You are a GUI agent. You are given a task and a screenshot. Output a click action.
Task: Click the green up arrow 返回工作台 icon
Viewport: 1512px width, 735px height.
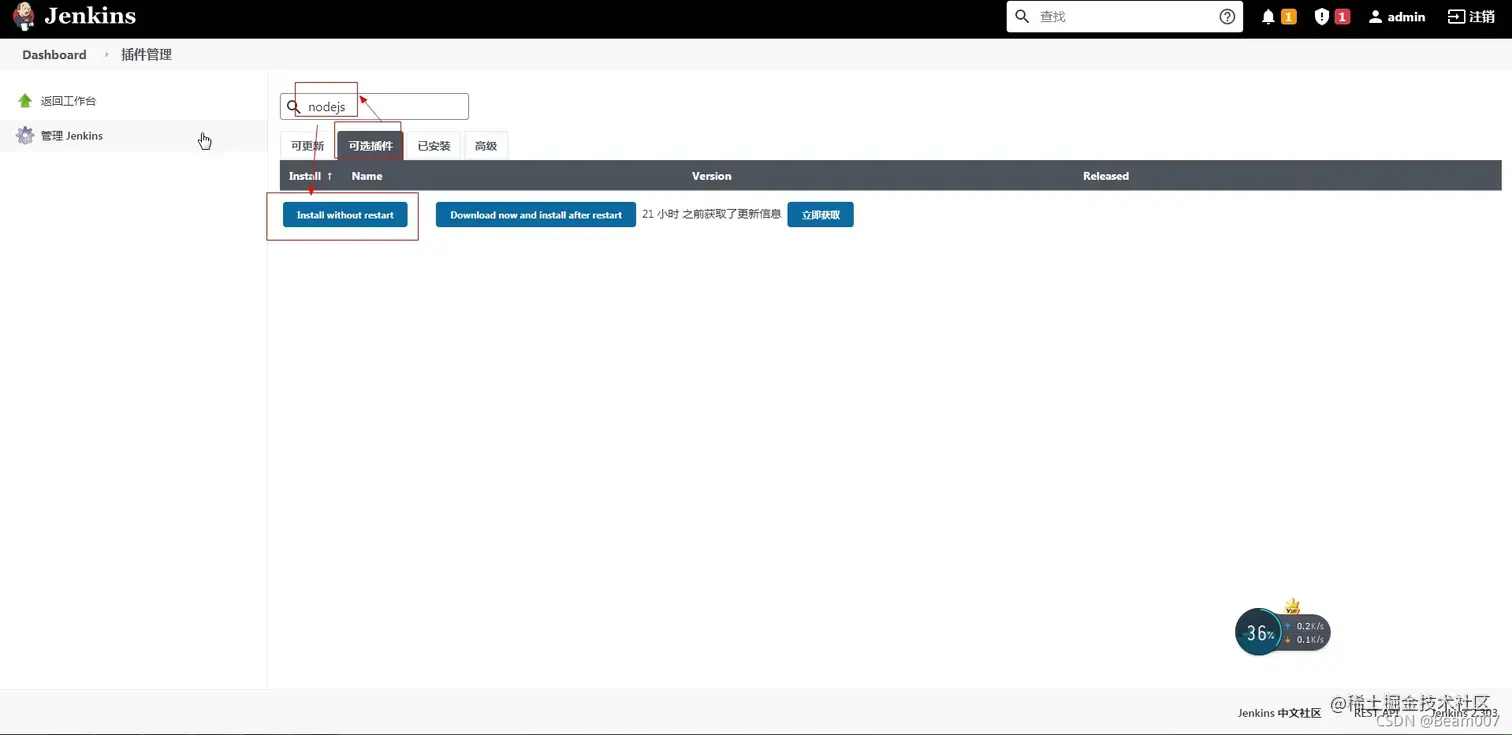coord(25,101)
